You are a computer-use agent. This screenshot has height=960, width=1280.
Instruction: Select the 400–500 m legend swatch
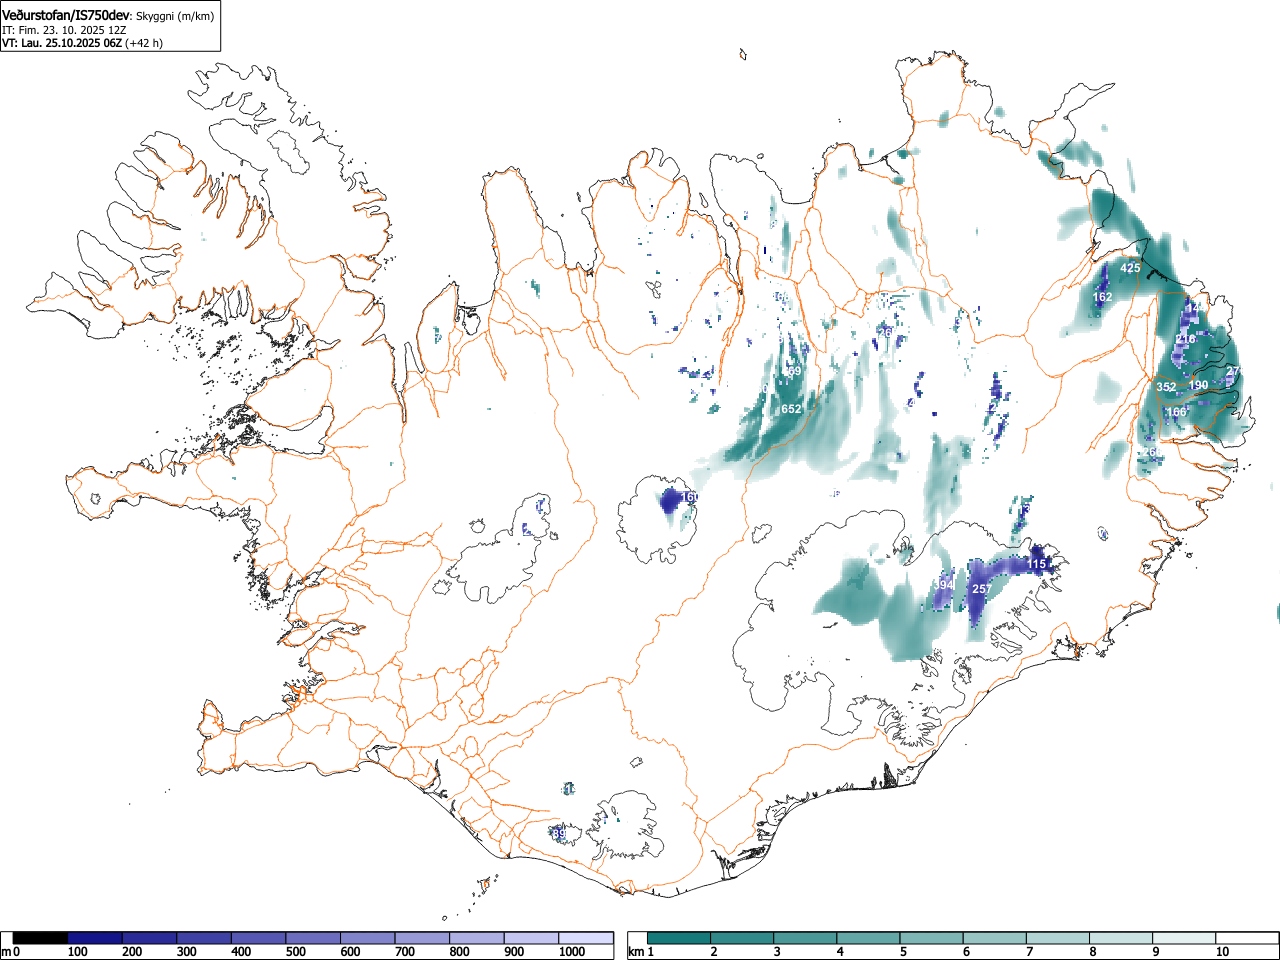259,938
